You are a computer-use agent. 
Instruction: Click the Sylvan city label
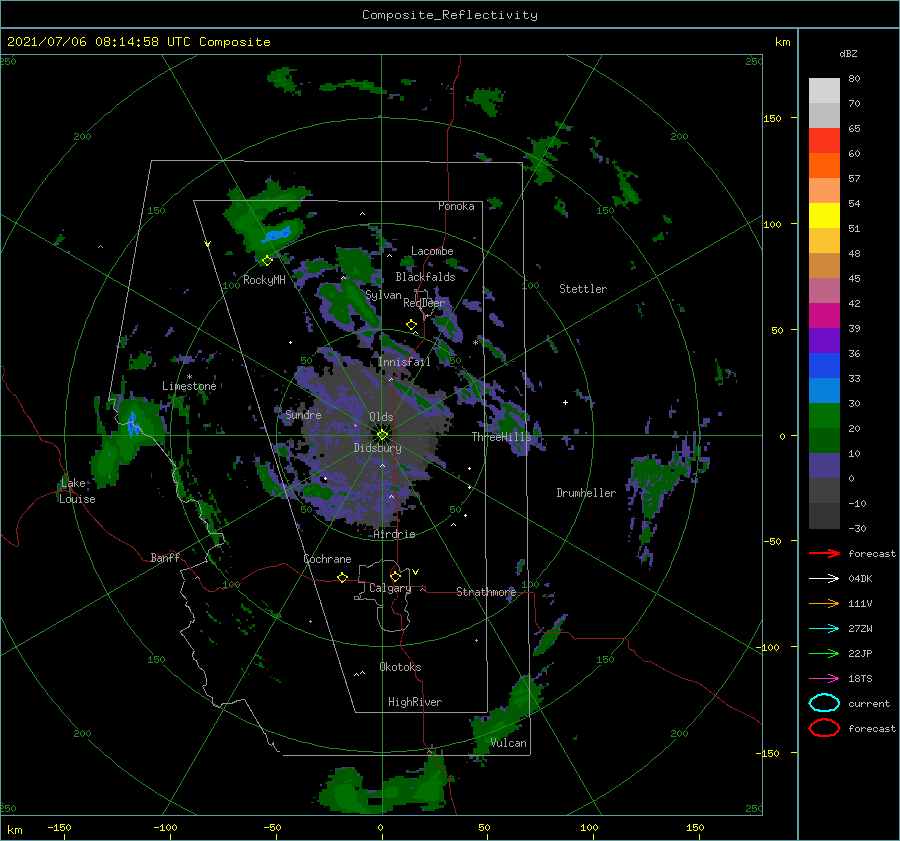pyautogui.click(x=383, y=295)
